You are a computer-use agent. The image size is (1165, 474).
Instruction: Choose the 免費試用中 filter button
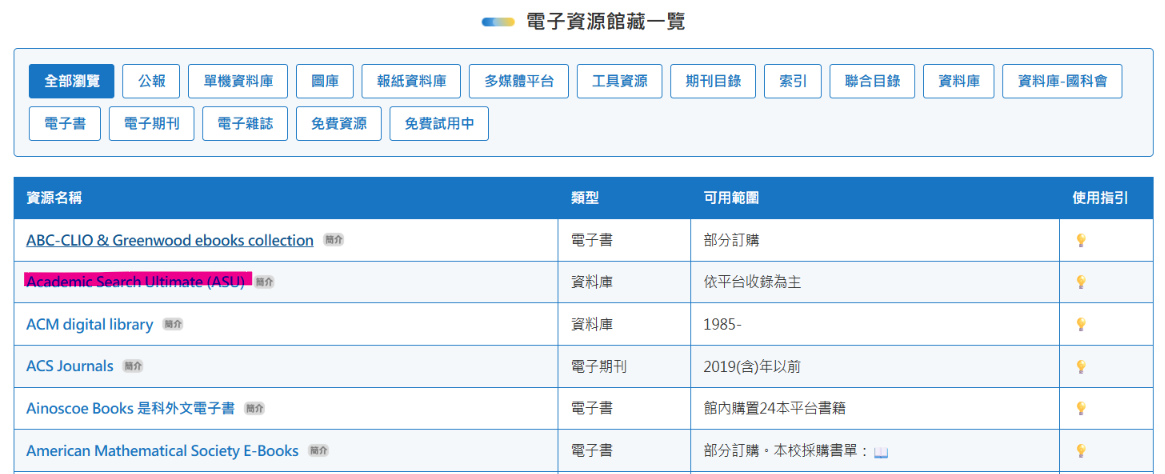point(439,123)
